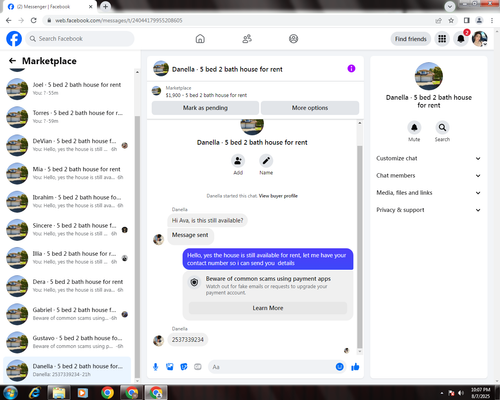Open File Explorer from the taskbar
Image resolution: width=500 pixels, height=400 pixels.
coord(59,393)
